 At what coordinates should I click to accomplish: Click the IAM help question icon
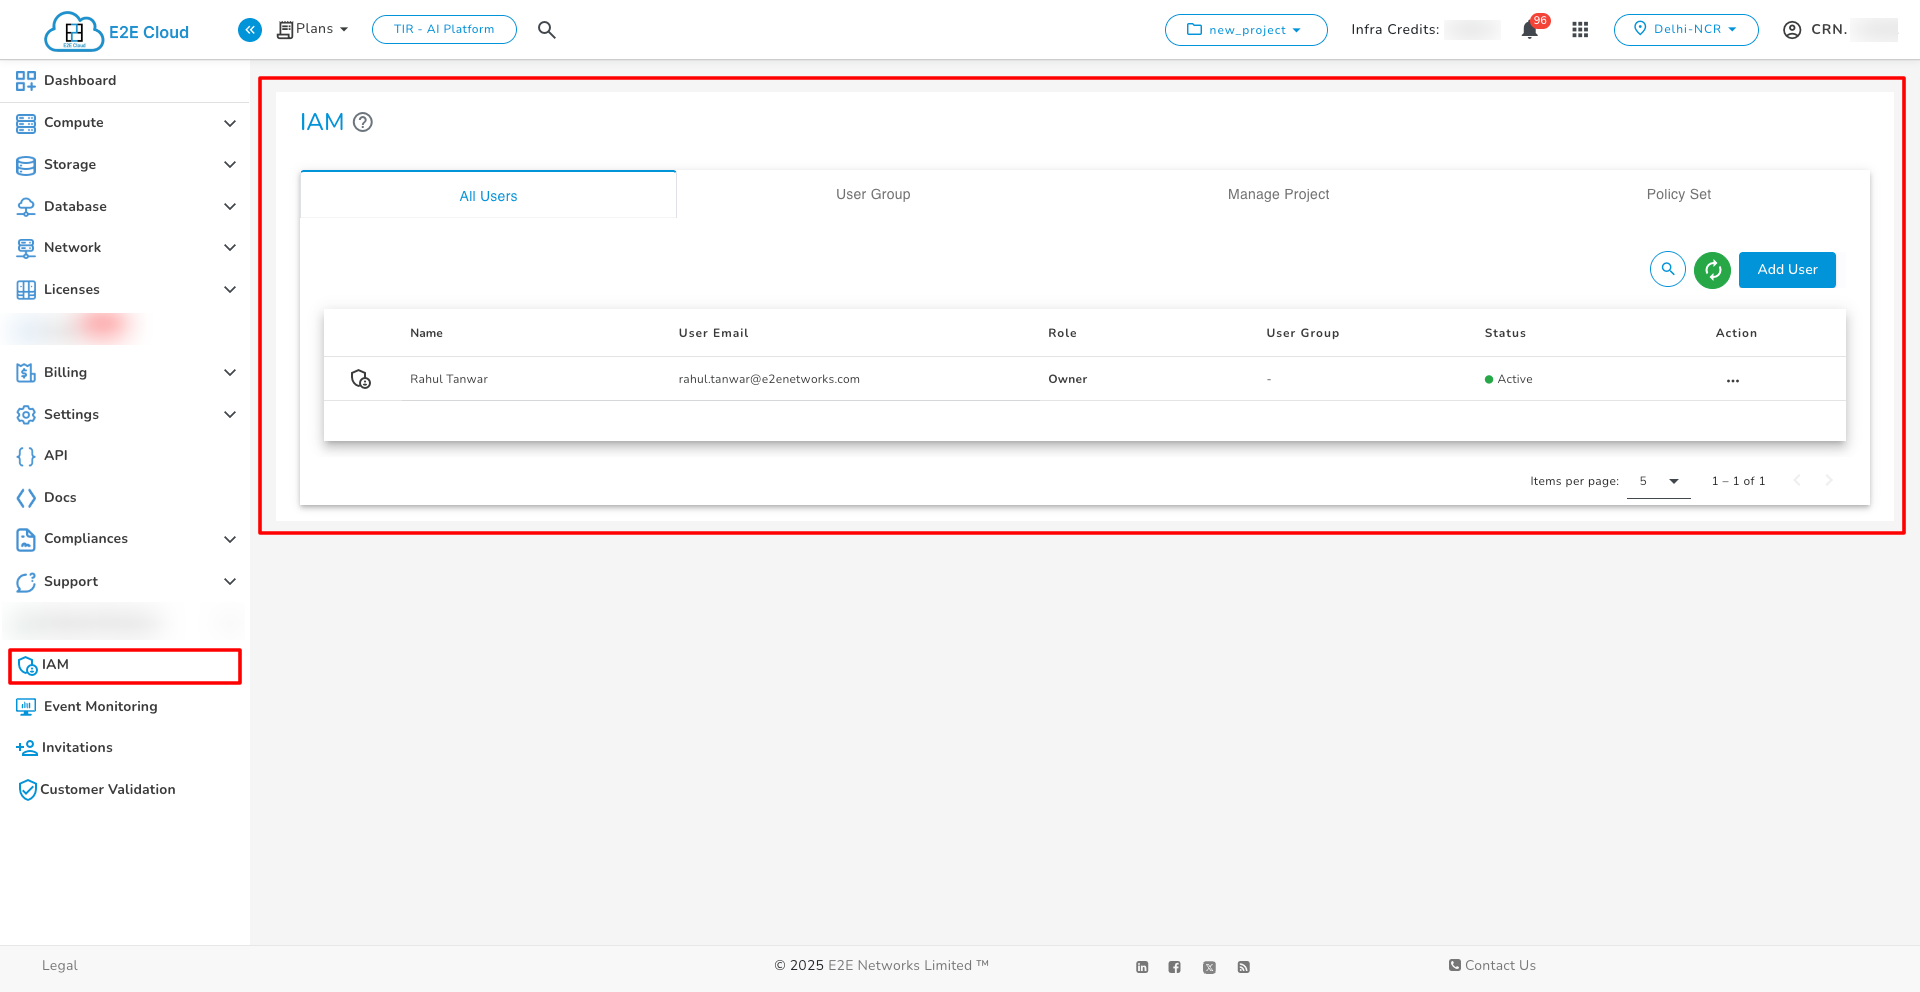(363, 122)
